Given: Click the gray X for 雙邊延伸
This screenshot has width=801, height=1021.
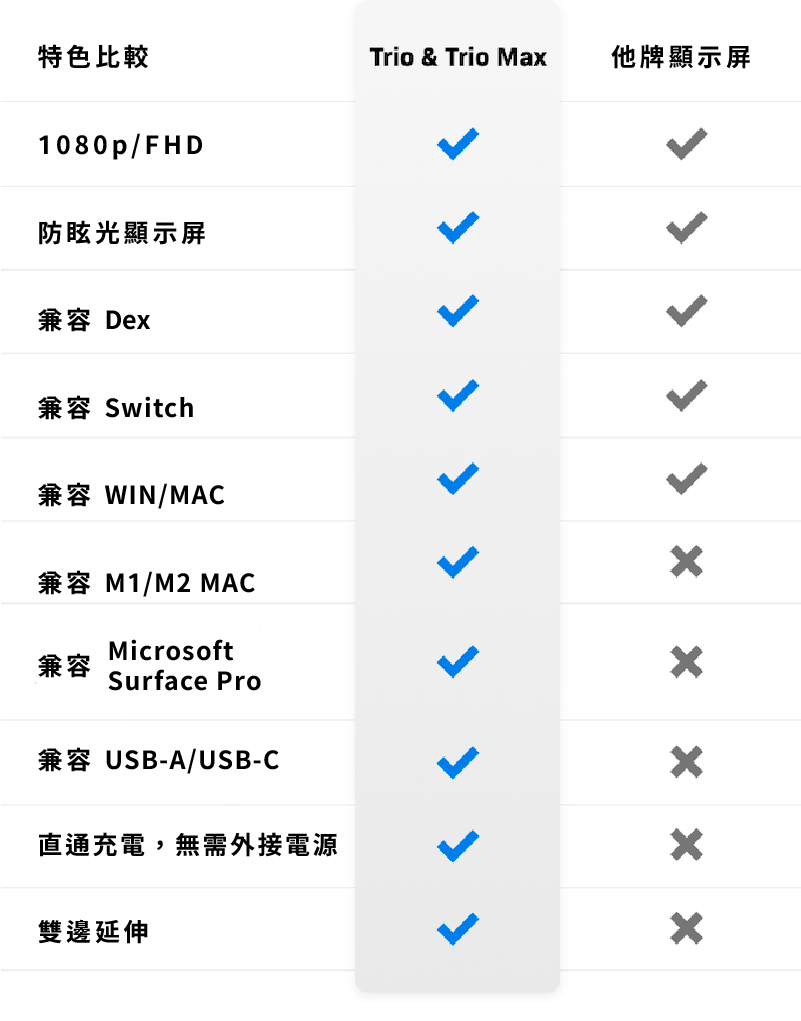Looking at the screenshot, I should pyautogui.click(x=686, y=930).
